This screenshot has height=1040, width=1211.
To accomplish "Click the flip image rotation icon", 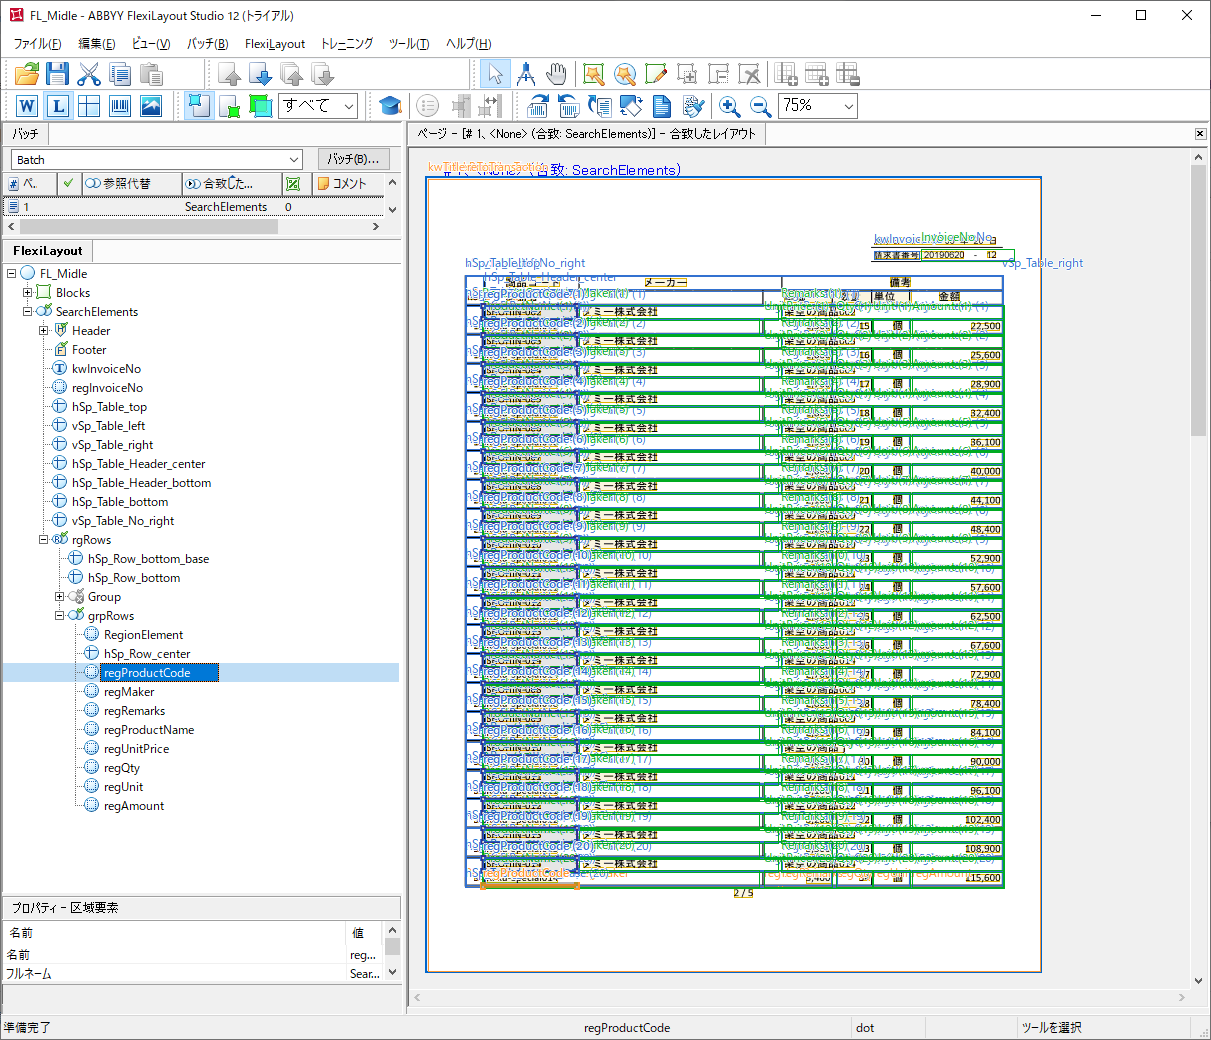I will (631, 106).
